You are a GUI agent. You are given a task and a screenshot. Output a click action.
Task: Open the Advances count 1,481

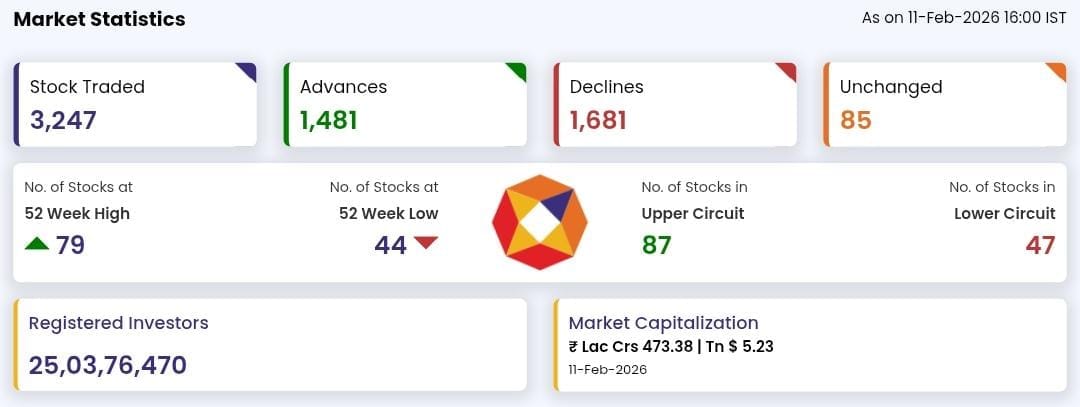click(x=328, y=121)
